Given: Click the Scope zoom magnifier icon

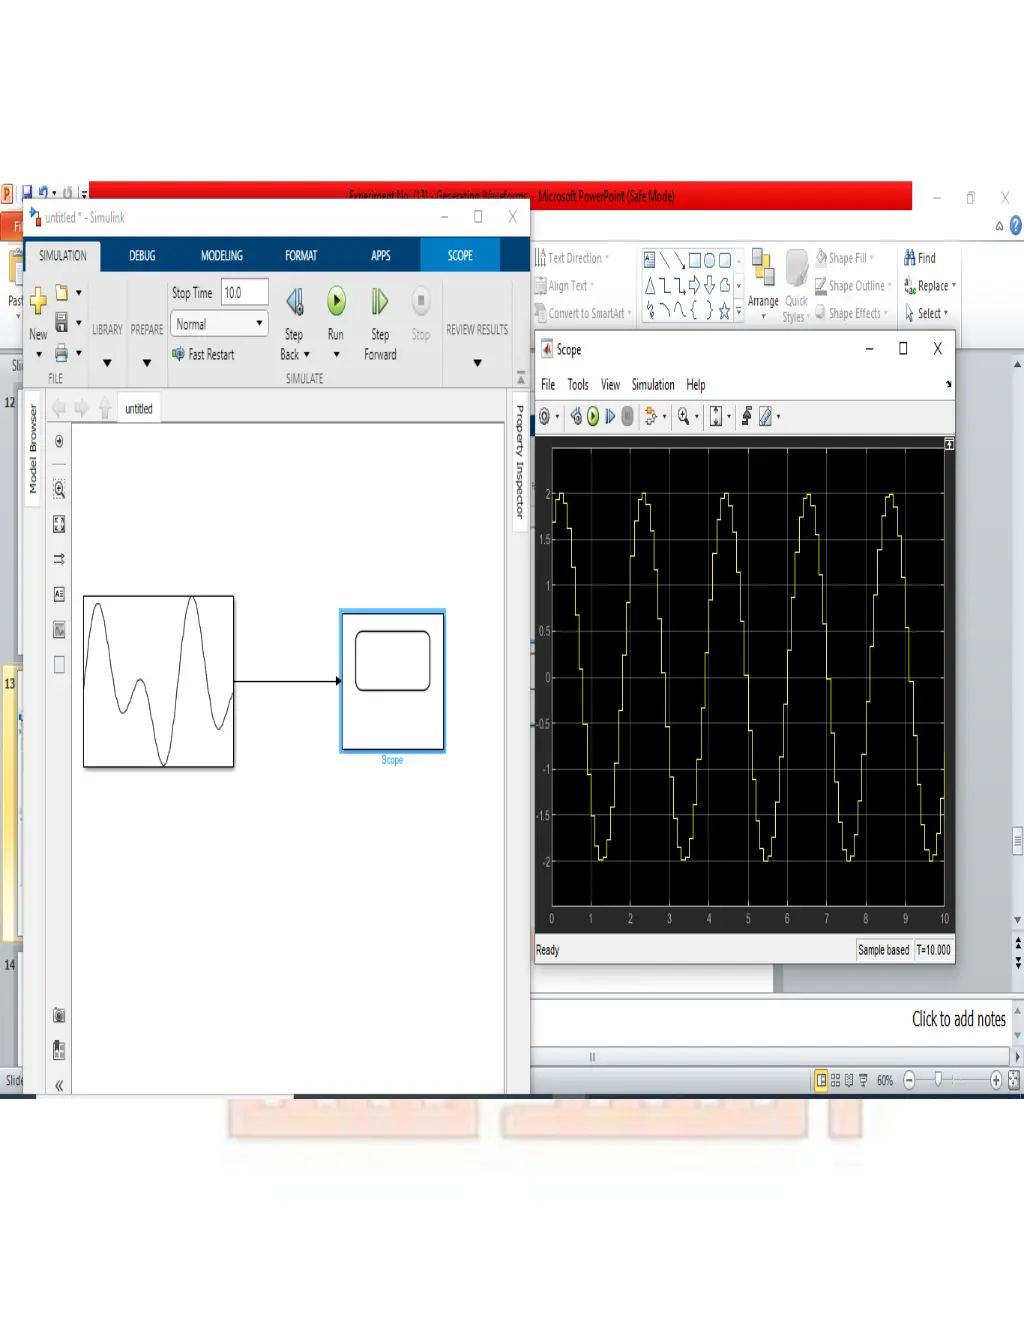Looking at the screenshot, I should [x=683, y=417].
